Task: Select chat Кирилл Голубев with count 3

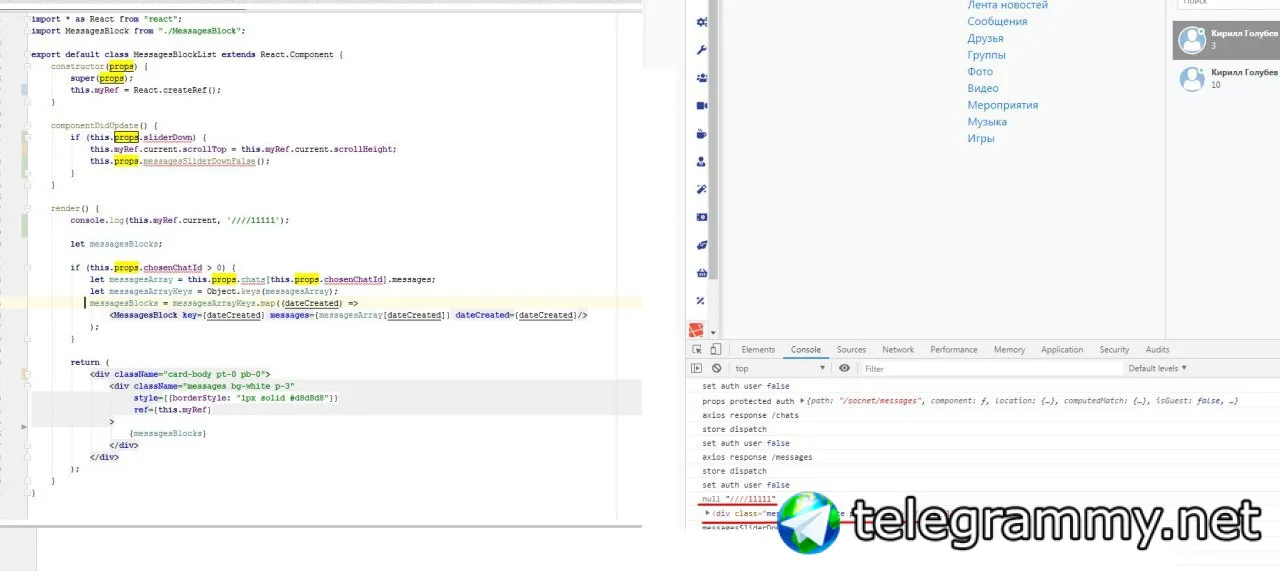Action: click(x=1226, y=40)
